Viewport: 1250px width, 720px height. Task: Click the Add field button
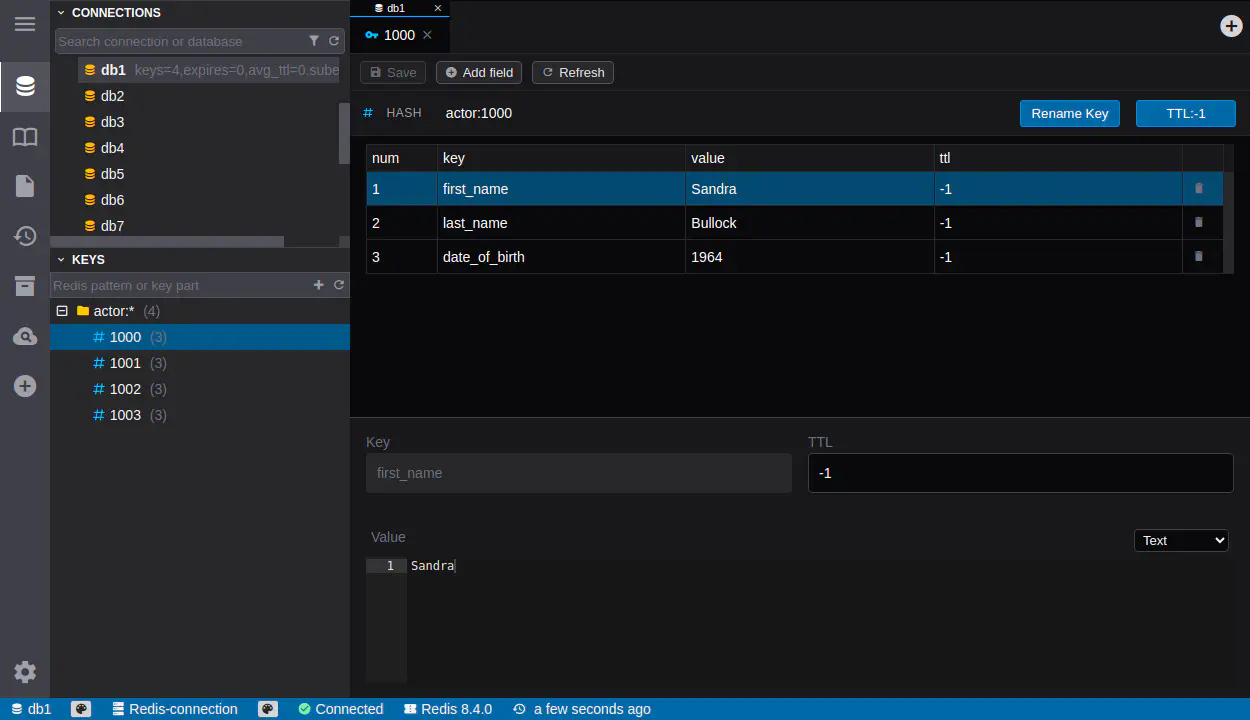point(479,72)
